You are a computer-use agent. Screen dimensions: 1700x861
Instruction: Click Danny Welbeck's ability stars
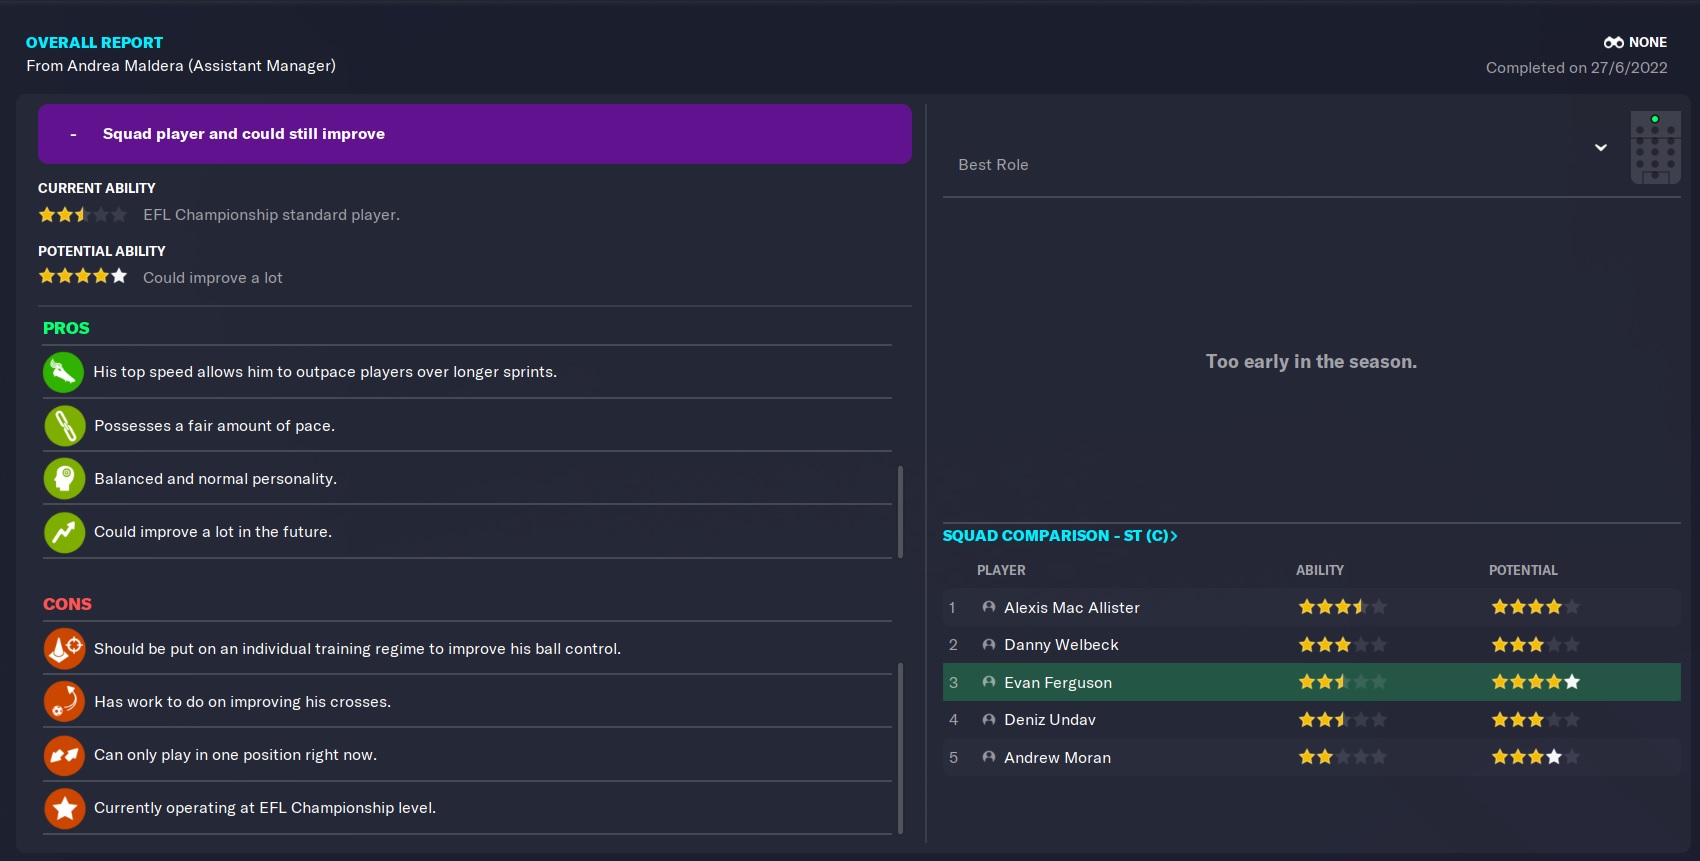(1342, 645)
